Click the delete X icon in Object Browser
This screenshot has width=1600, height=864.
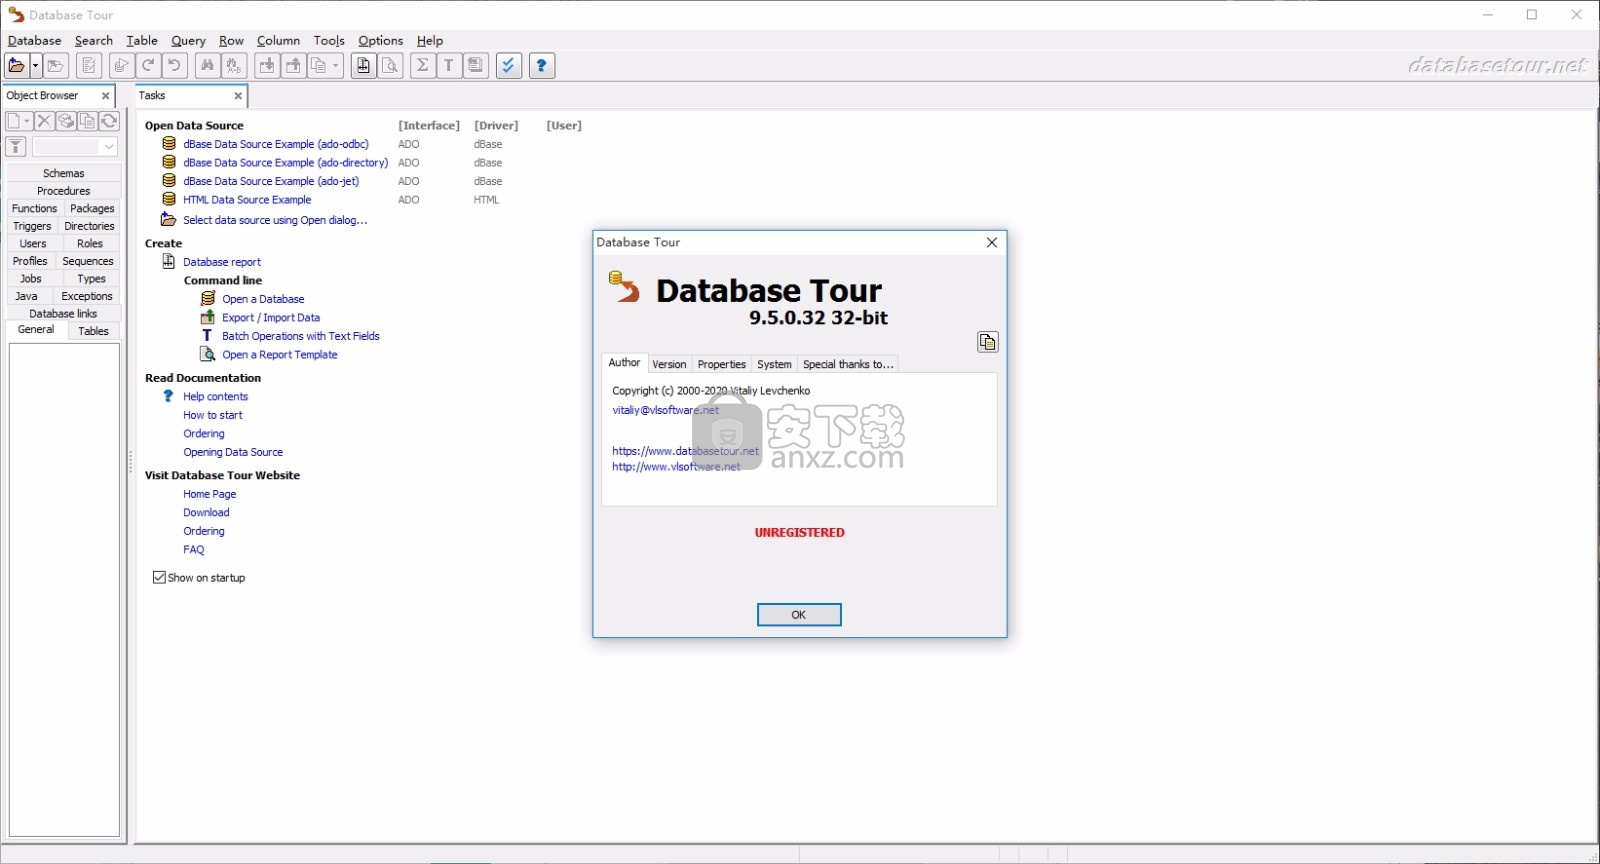click(x=44, y=121)
